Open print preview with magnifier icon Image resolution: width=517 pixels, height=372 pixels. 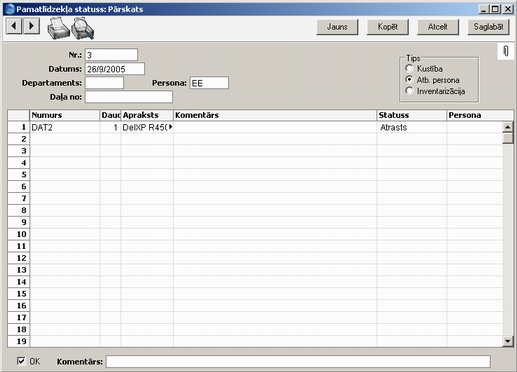point(83,29)
